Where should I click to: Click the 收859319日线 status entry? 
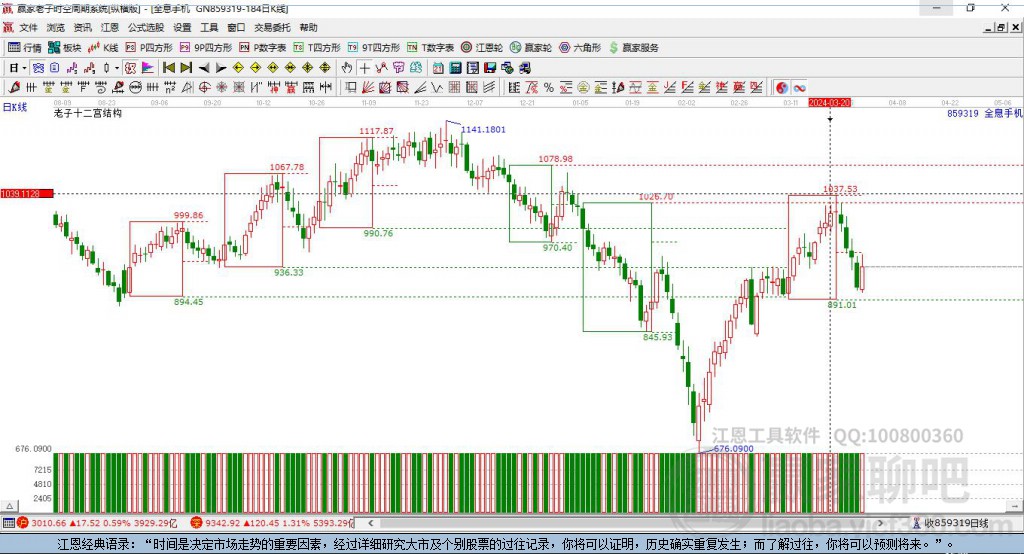[x=951, y=523]
